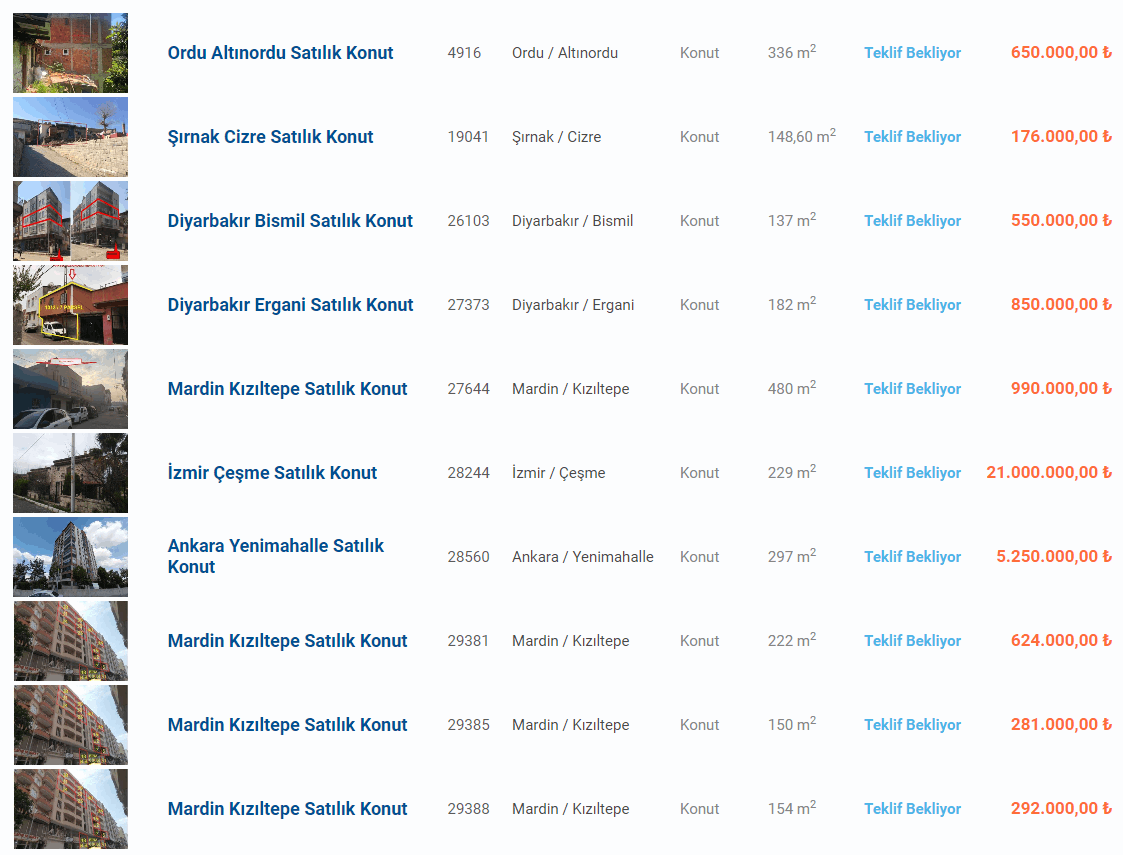Screen dimensions: 1123x855
Task: Open the Ankara Yenimahalle Satılık Konut title
Action: click(275, 556)
